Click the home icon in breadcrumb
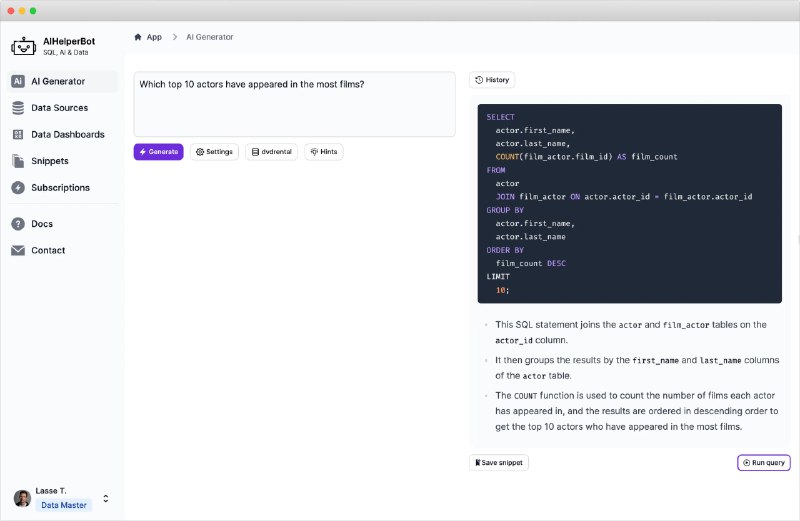The height and width of the screenshot is (521, 800). coord(138,37)
